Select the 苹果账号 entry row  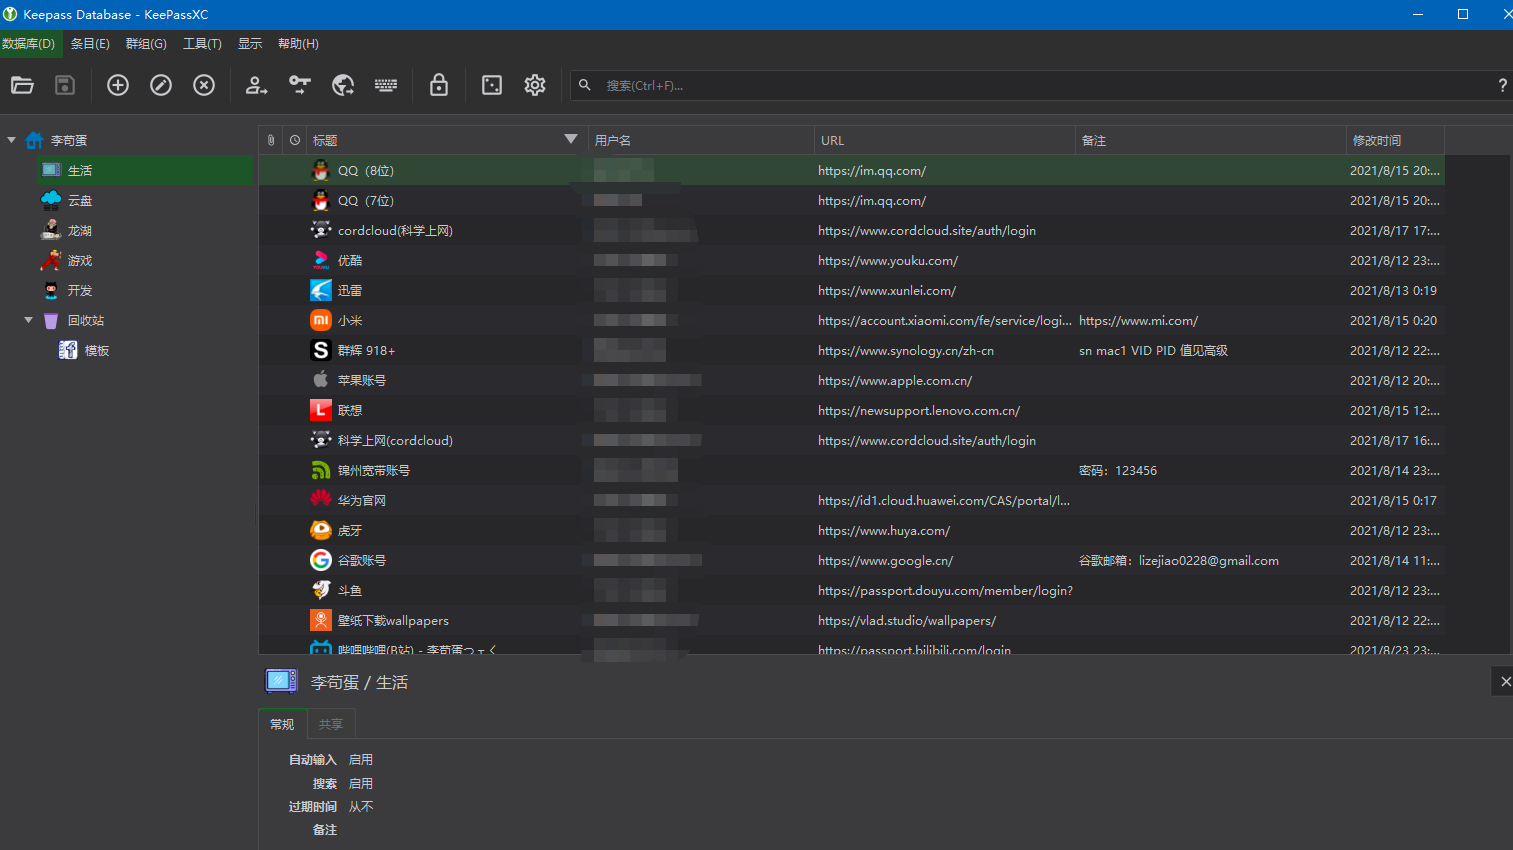(851, 380)
